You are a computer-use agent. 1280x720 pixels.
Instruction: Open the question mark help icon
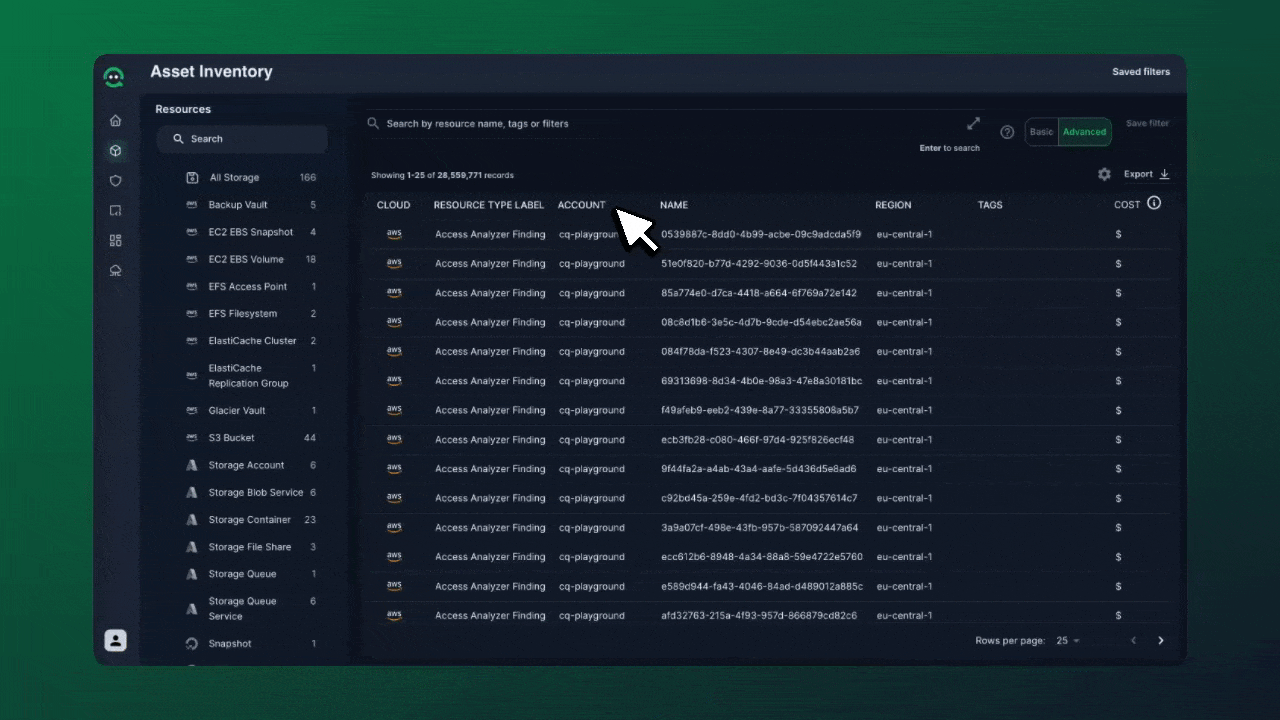click(x=1007, y=132)
